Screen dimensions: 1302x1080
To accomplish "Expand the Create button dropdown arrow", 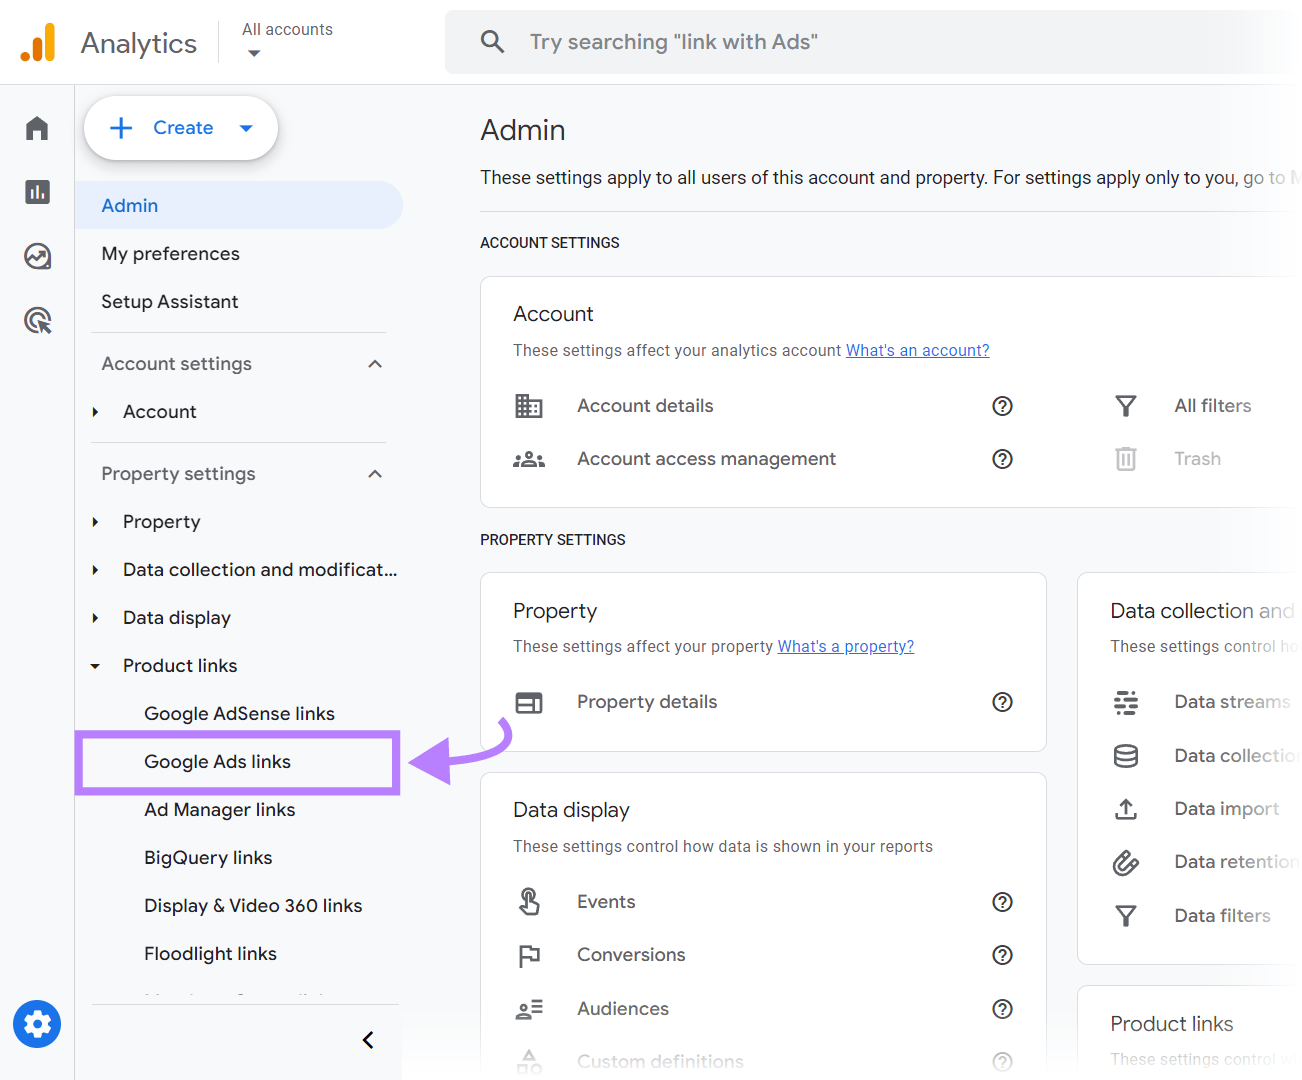I will [246, 128].
